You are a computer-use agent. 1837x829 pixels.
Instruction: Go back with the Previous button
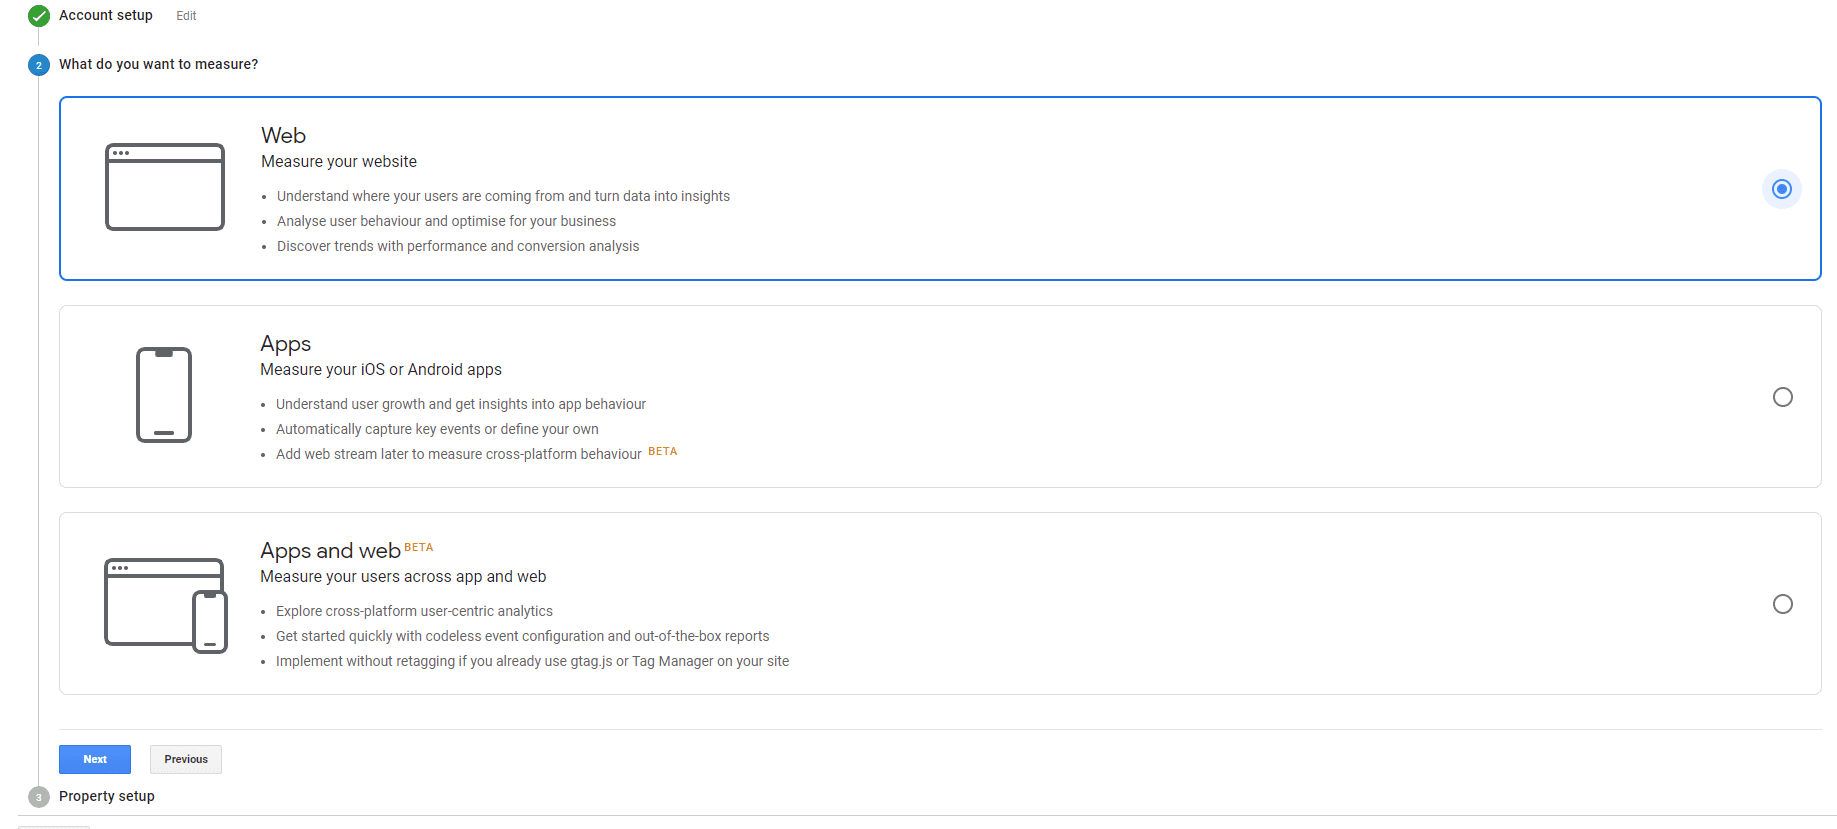(186, 759)
